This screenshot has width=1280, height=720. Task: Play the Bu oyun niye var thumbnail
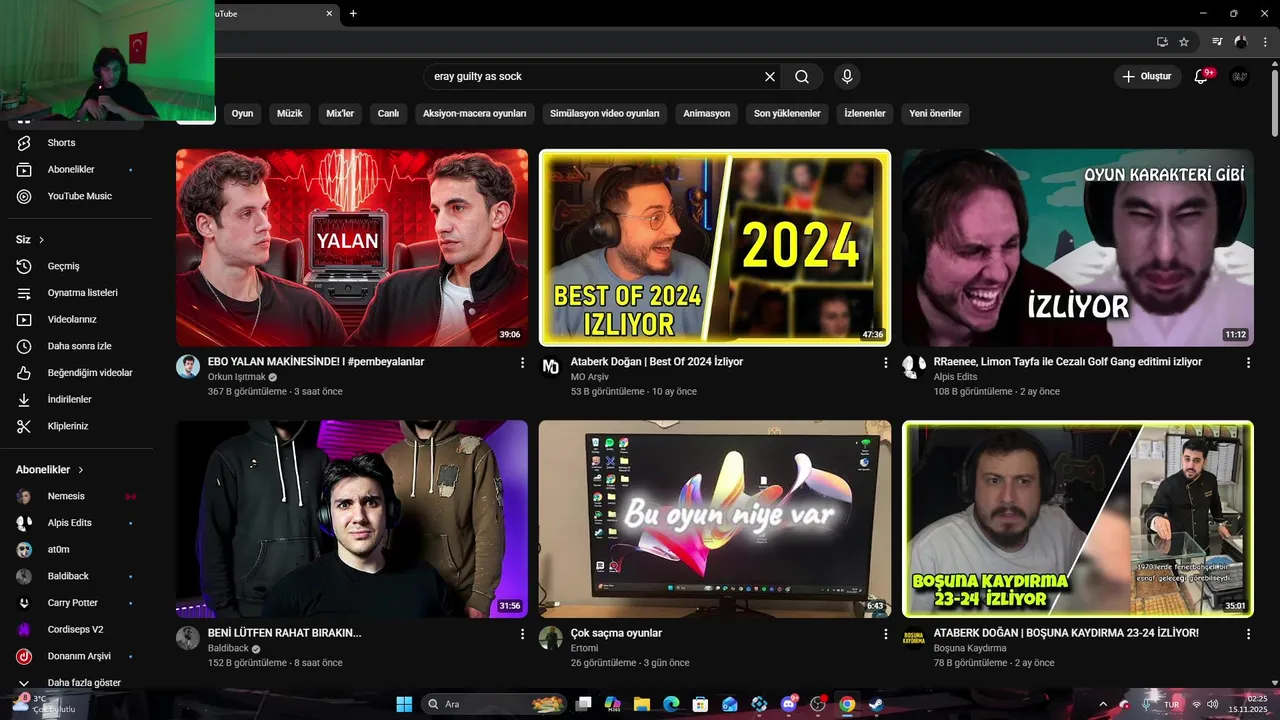click(715, 519)
